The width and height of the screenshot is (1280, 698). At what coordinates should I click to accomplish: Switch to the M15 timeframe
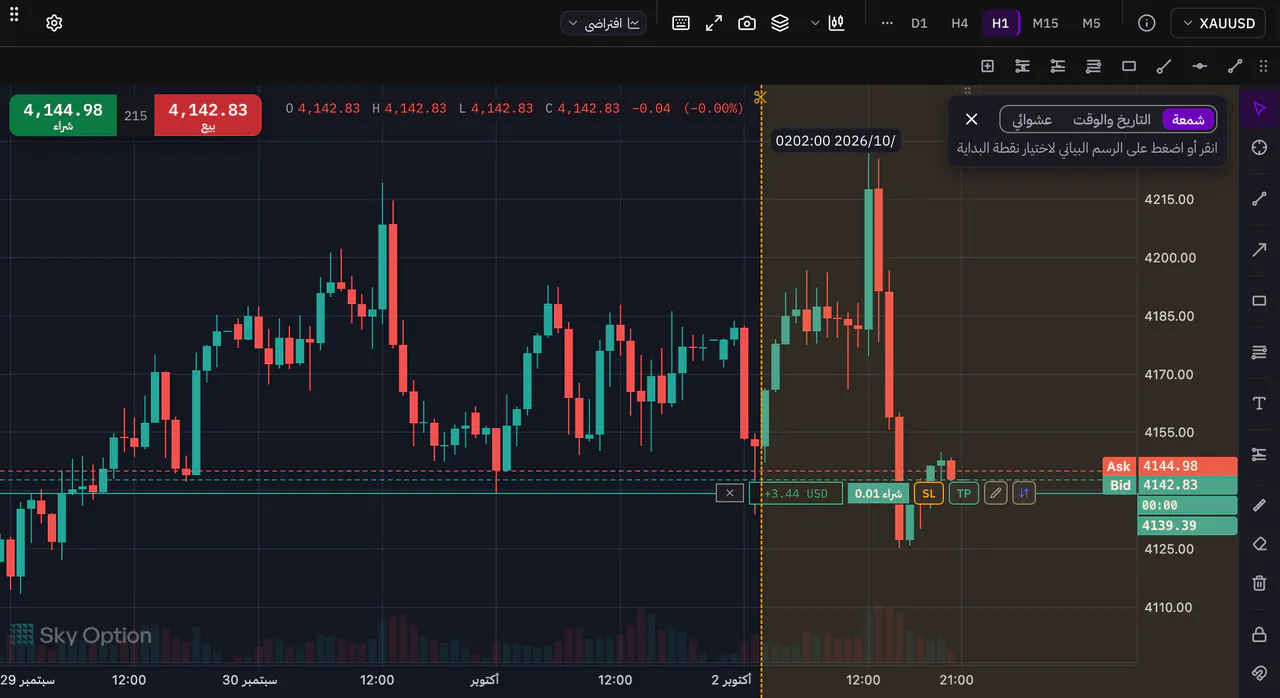point(1045,23)
